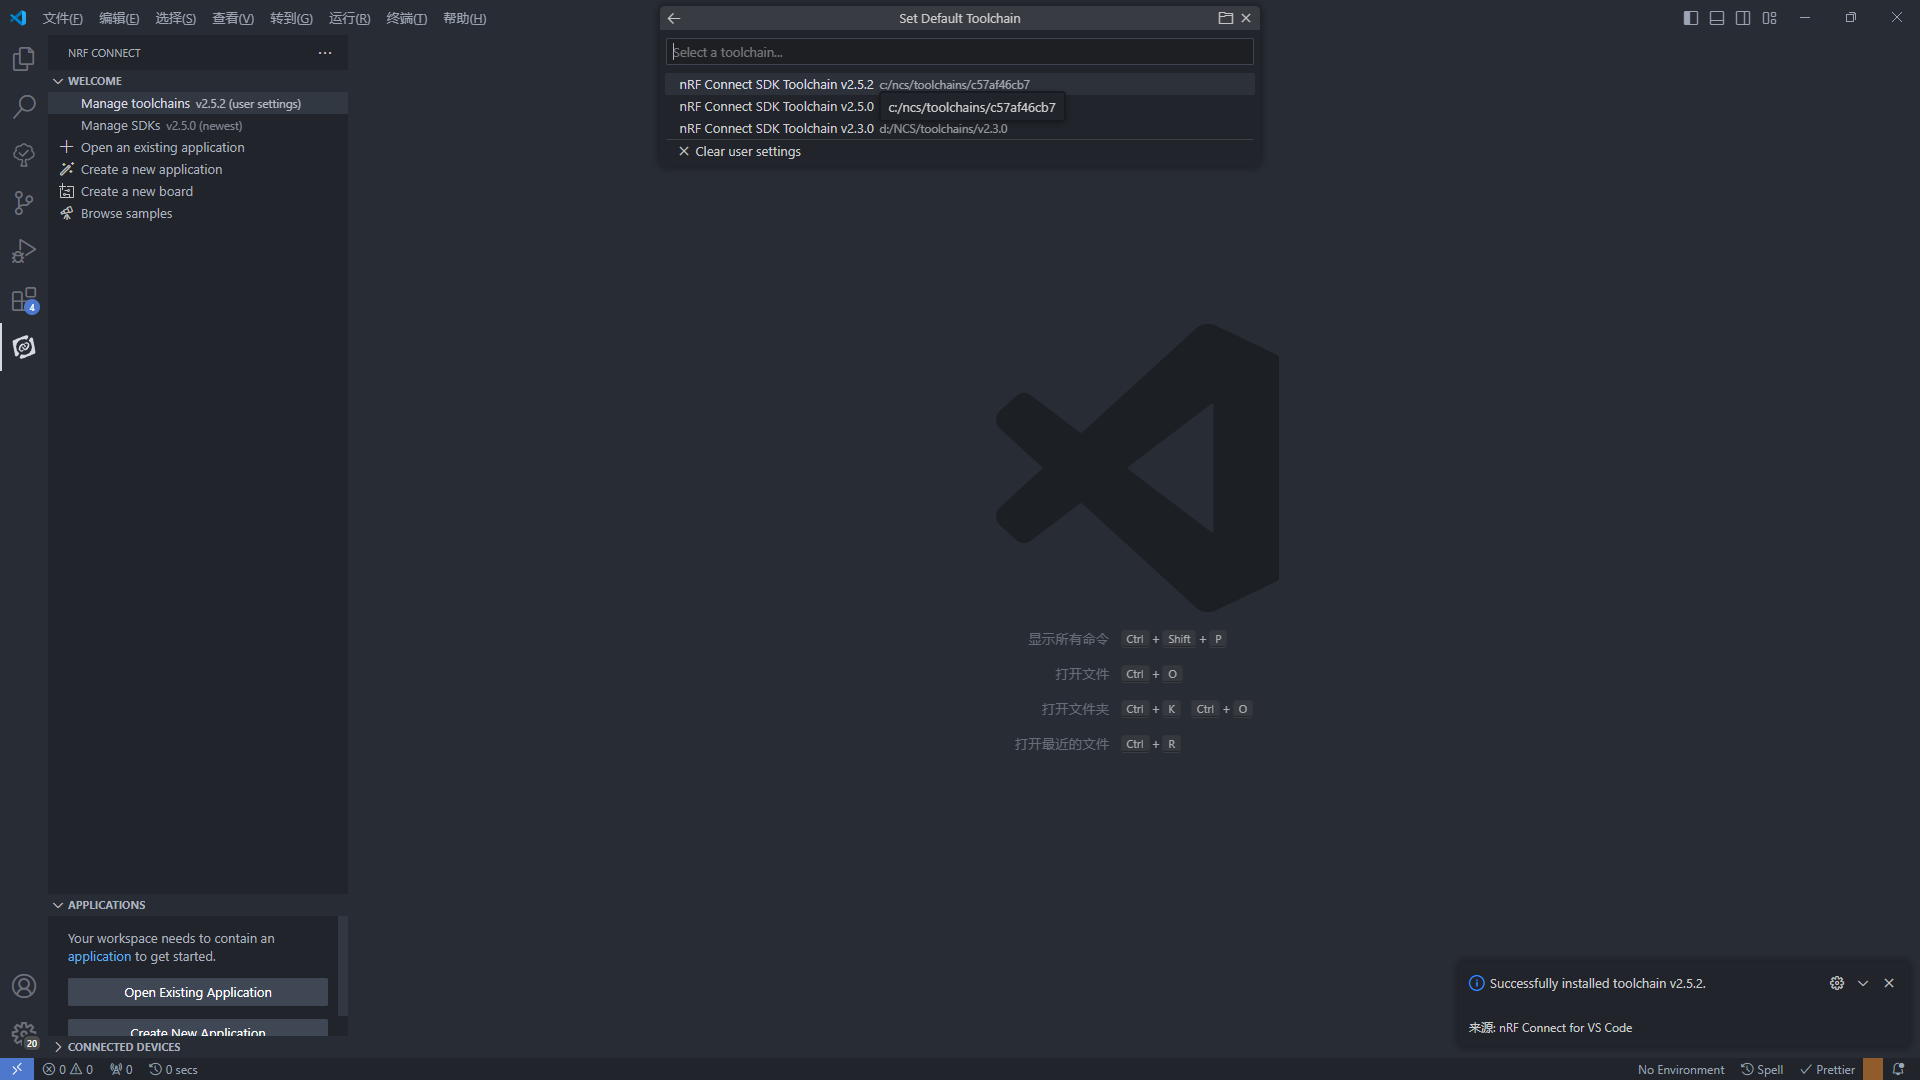
Task: Open the 终端(T) menu
Action: [x=406, y=18]
